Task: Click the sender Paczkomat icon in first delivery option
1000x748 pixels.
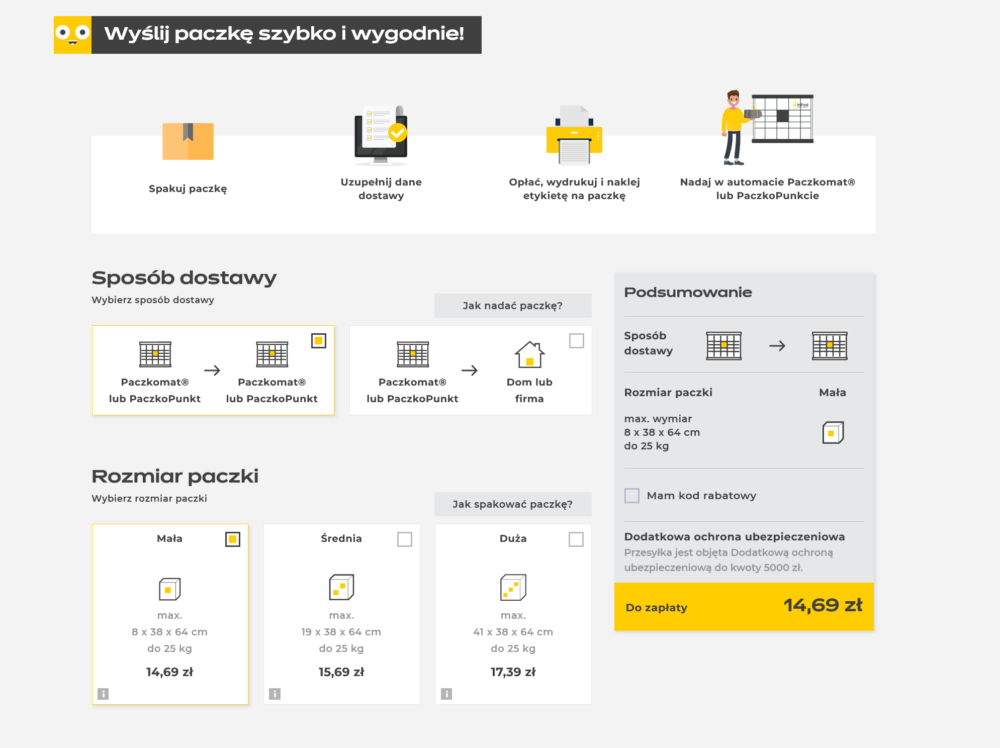Action: [x=155, y=354]
